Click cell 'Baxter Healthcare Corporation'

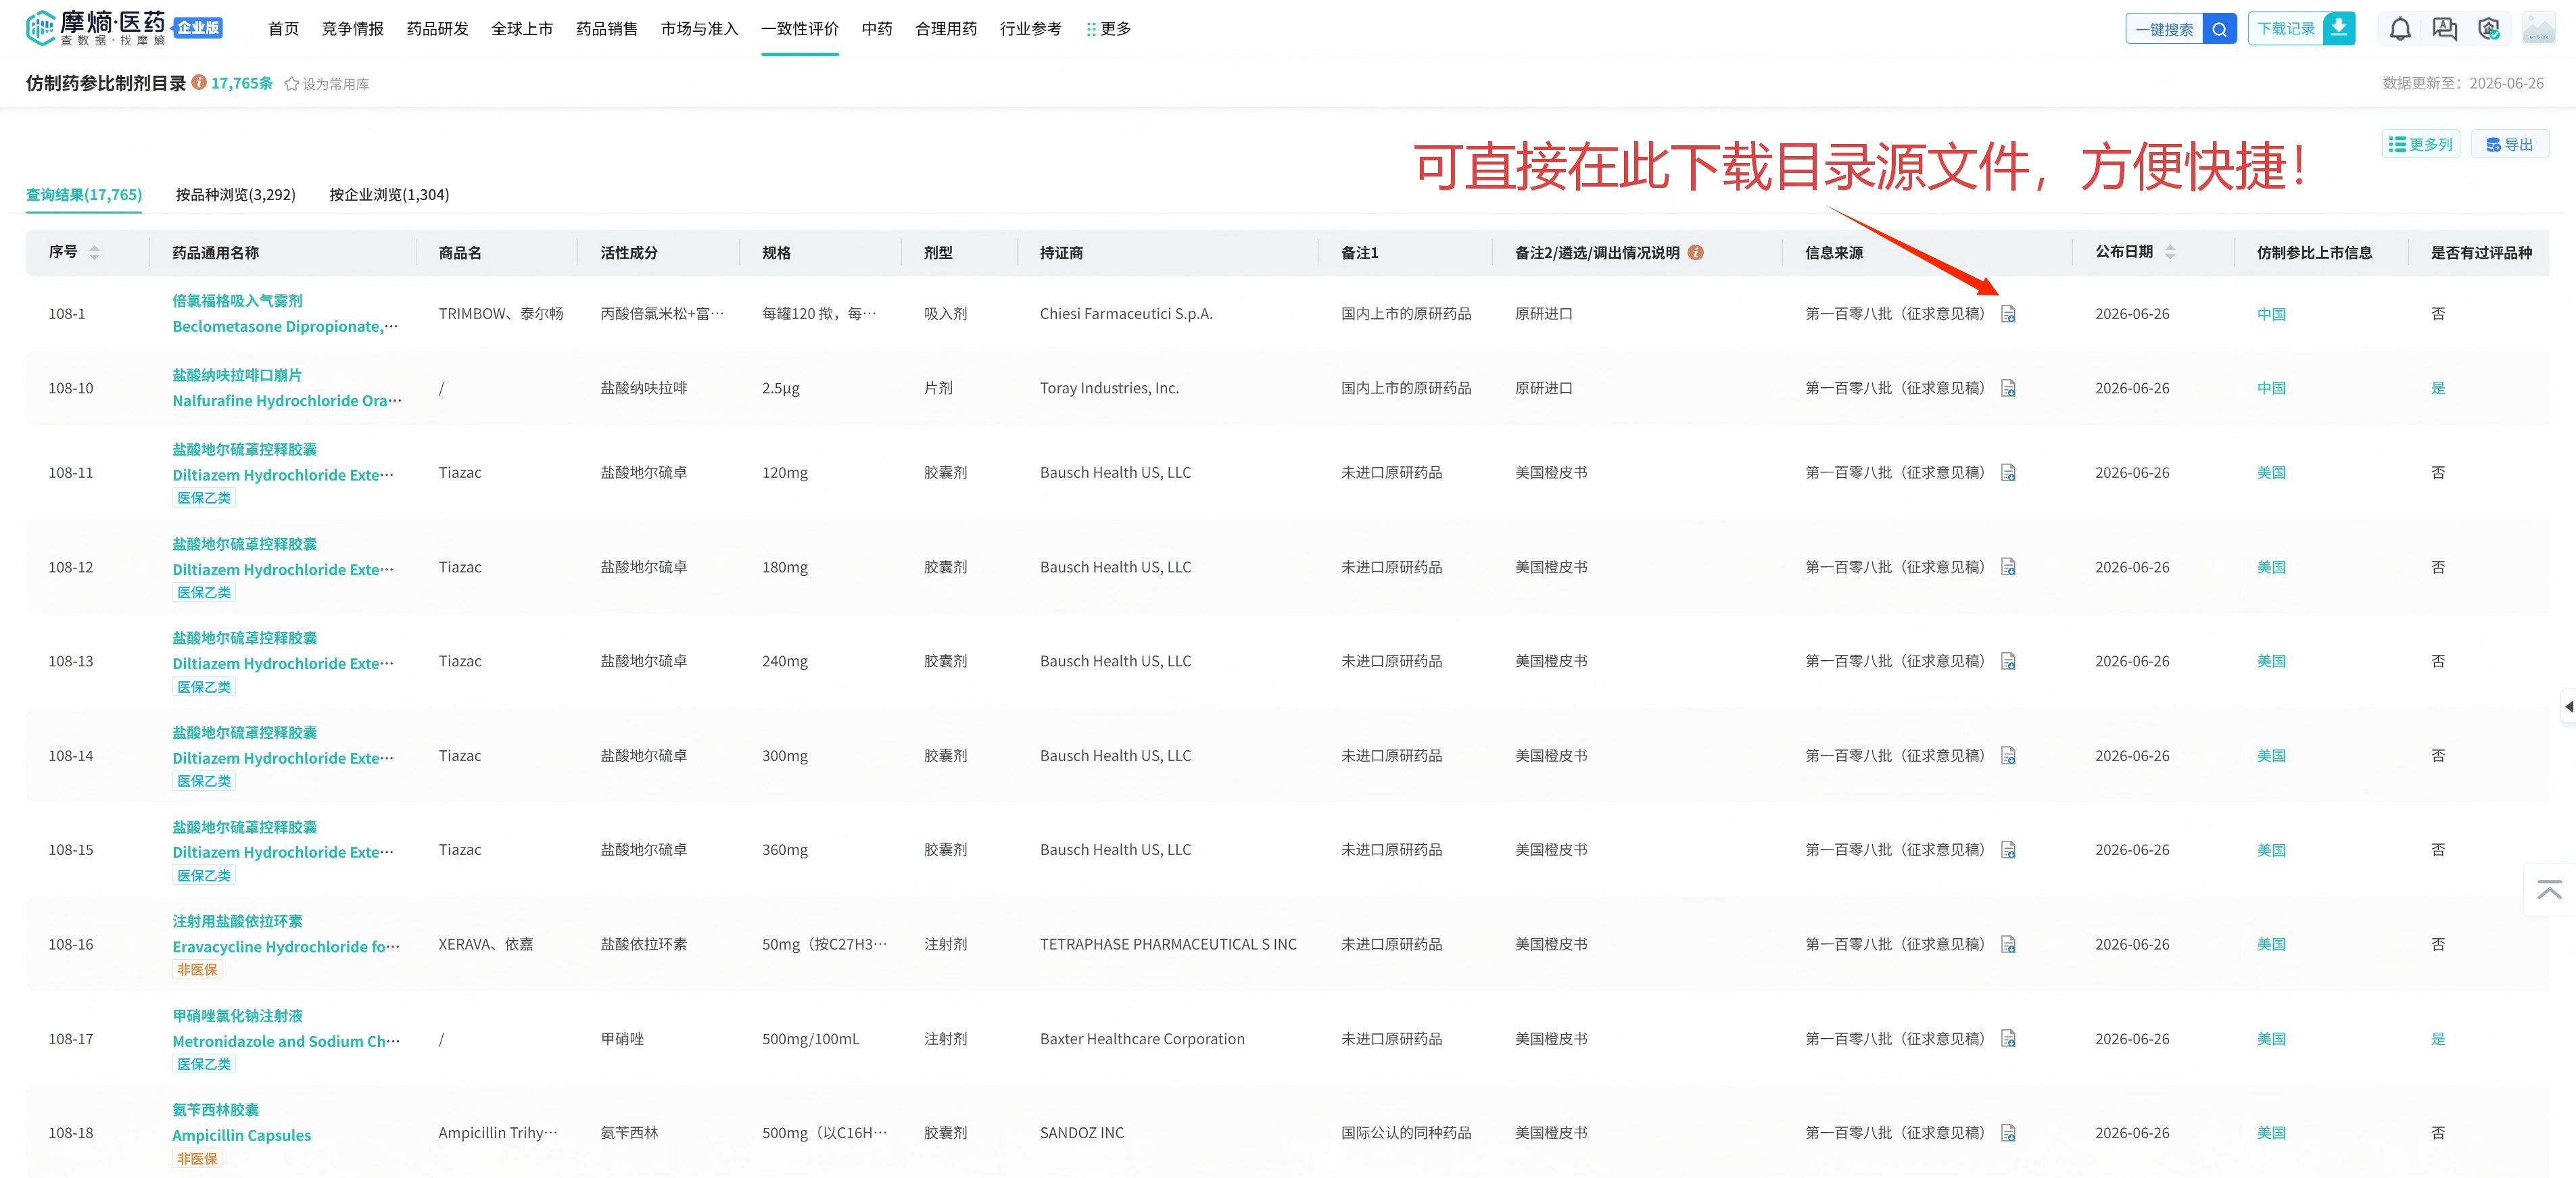(1142, 1039)
